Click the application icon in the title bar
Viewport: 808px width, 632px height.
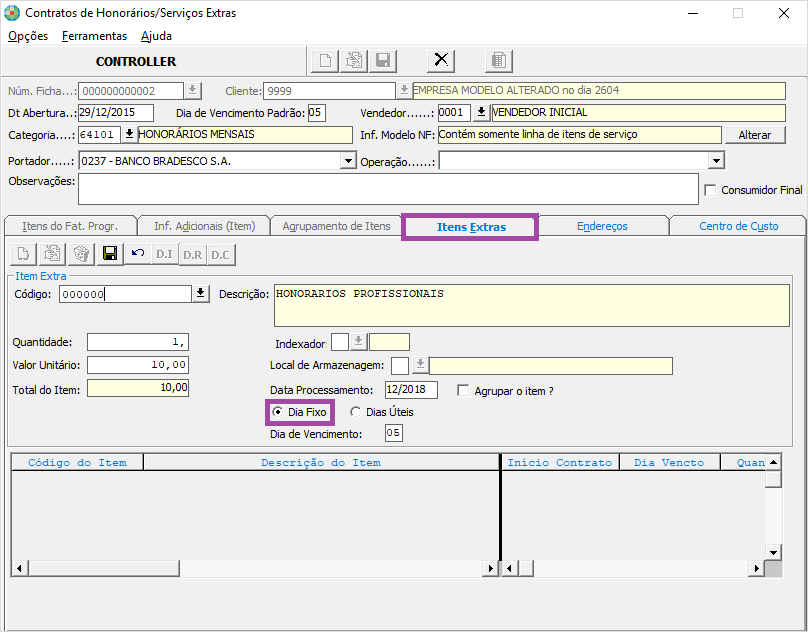pos(11,13)
